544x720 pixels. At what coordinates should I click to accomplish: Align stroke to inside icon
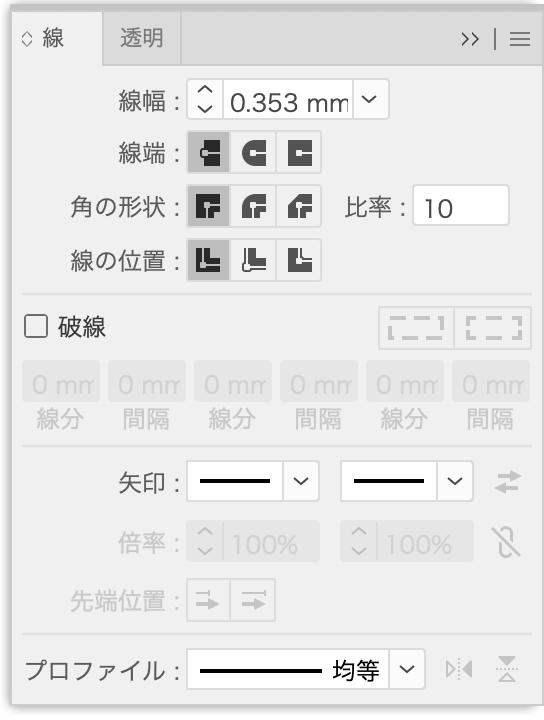tap(253, 260)
